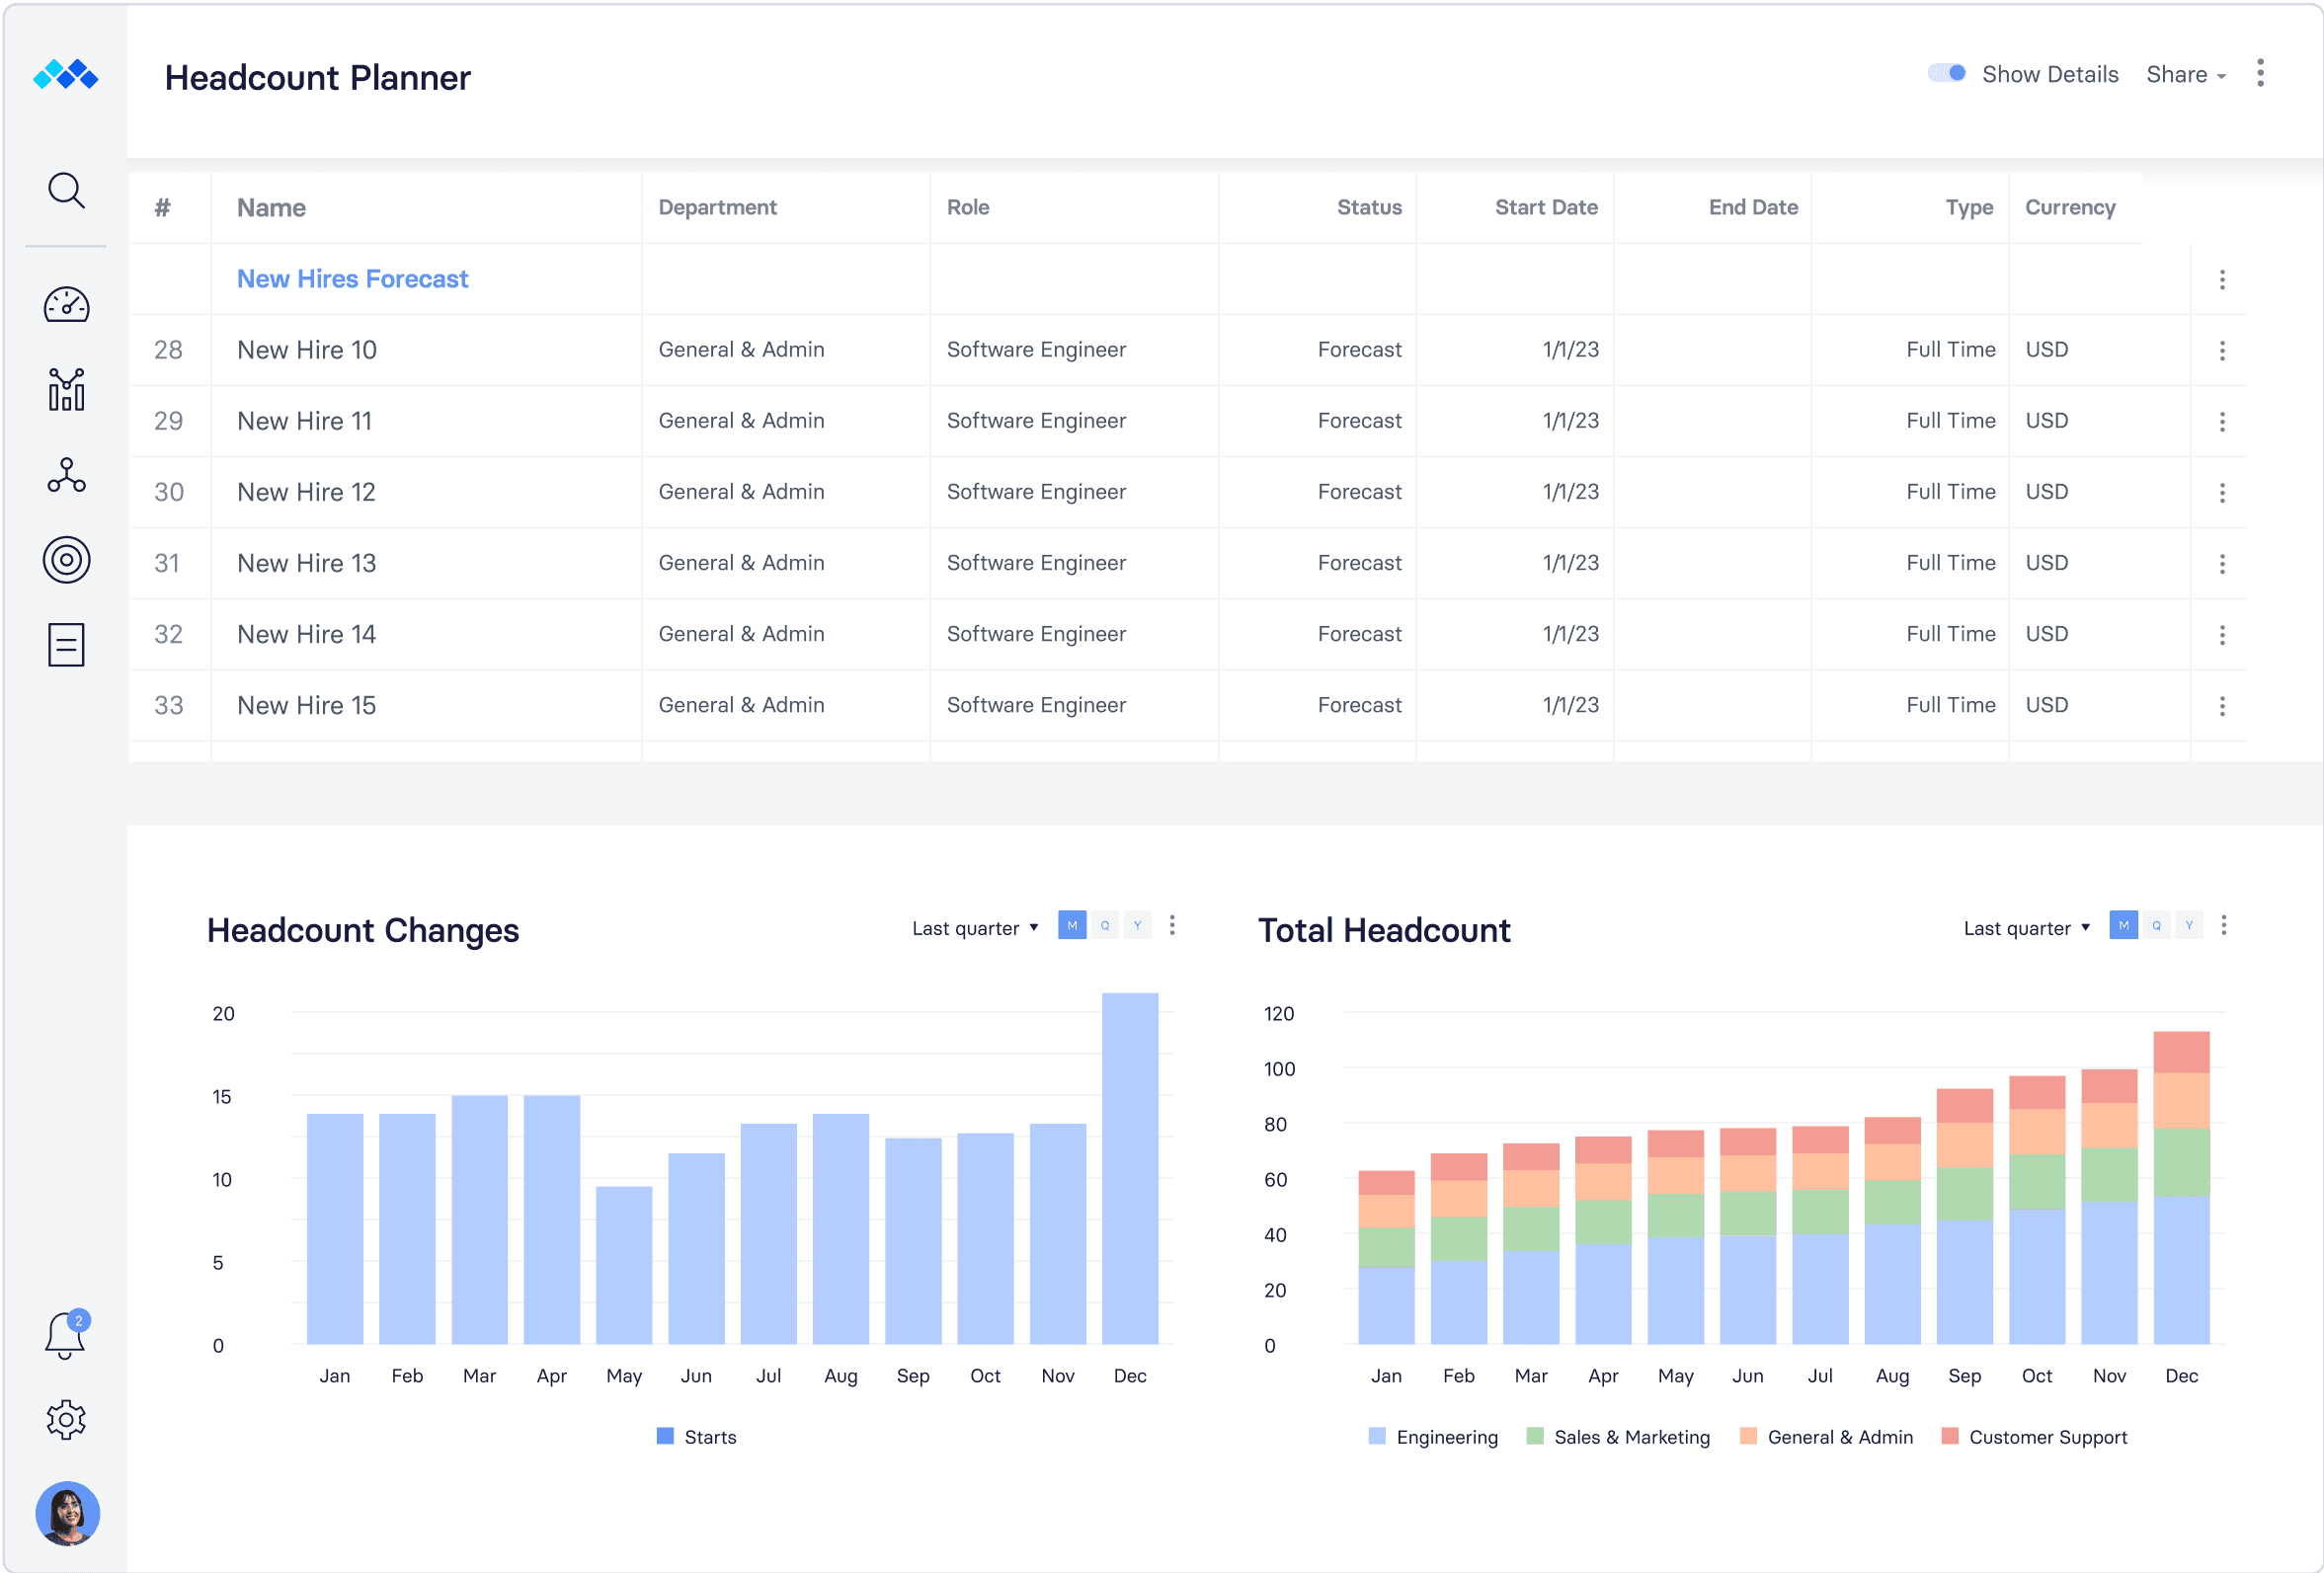This screenshot has width=2324, height=1573.
Task: Click the network/org chart icon
Action: (65, 474)
